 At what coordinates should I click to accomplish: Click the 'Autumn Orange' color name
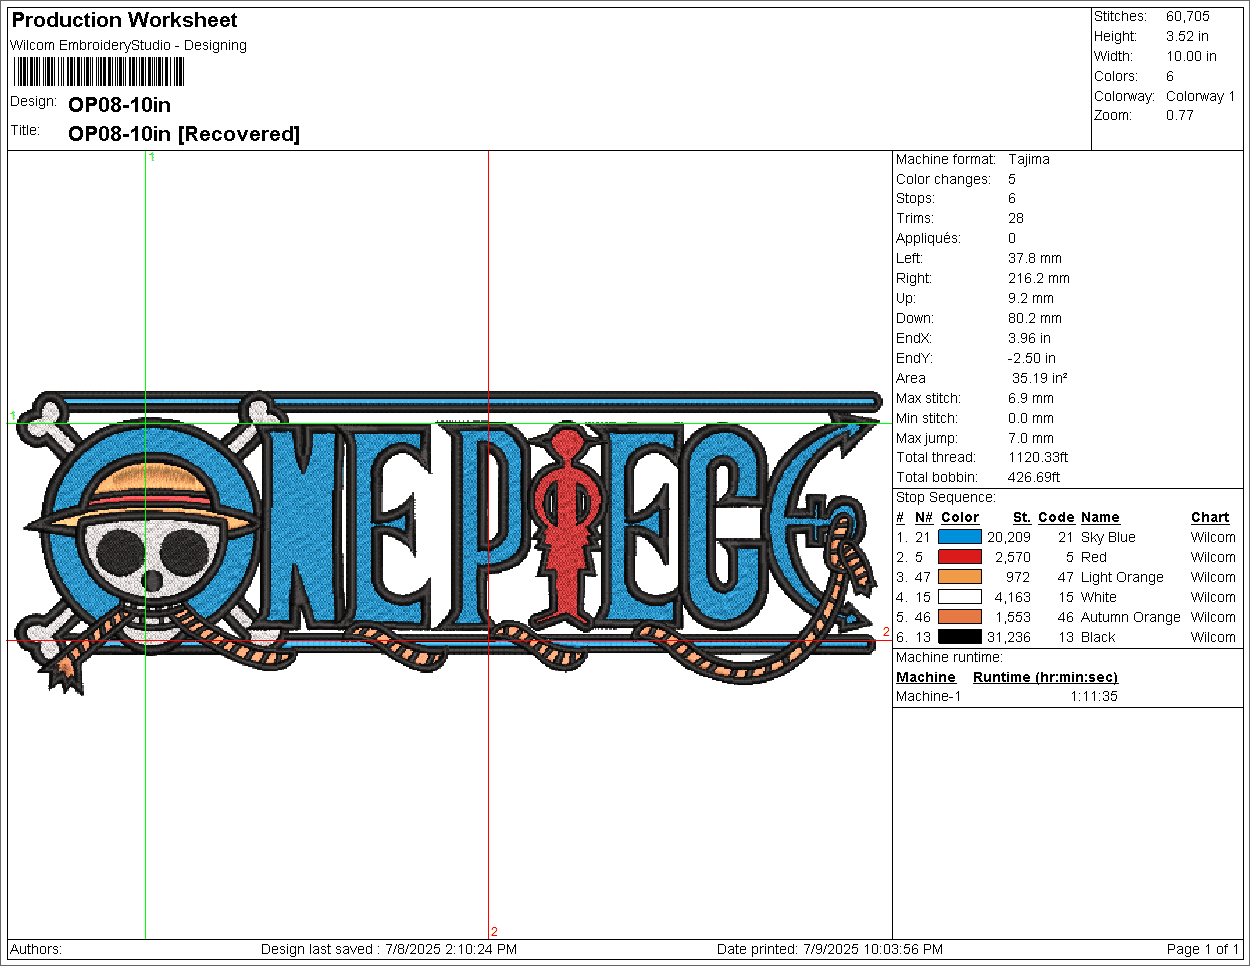(x=1131, y=617)
